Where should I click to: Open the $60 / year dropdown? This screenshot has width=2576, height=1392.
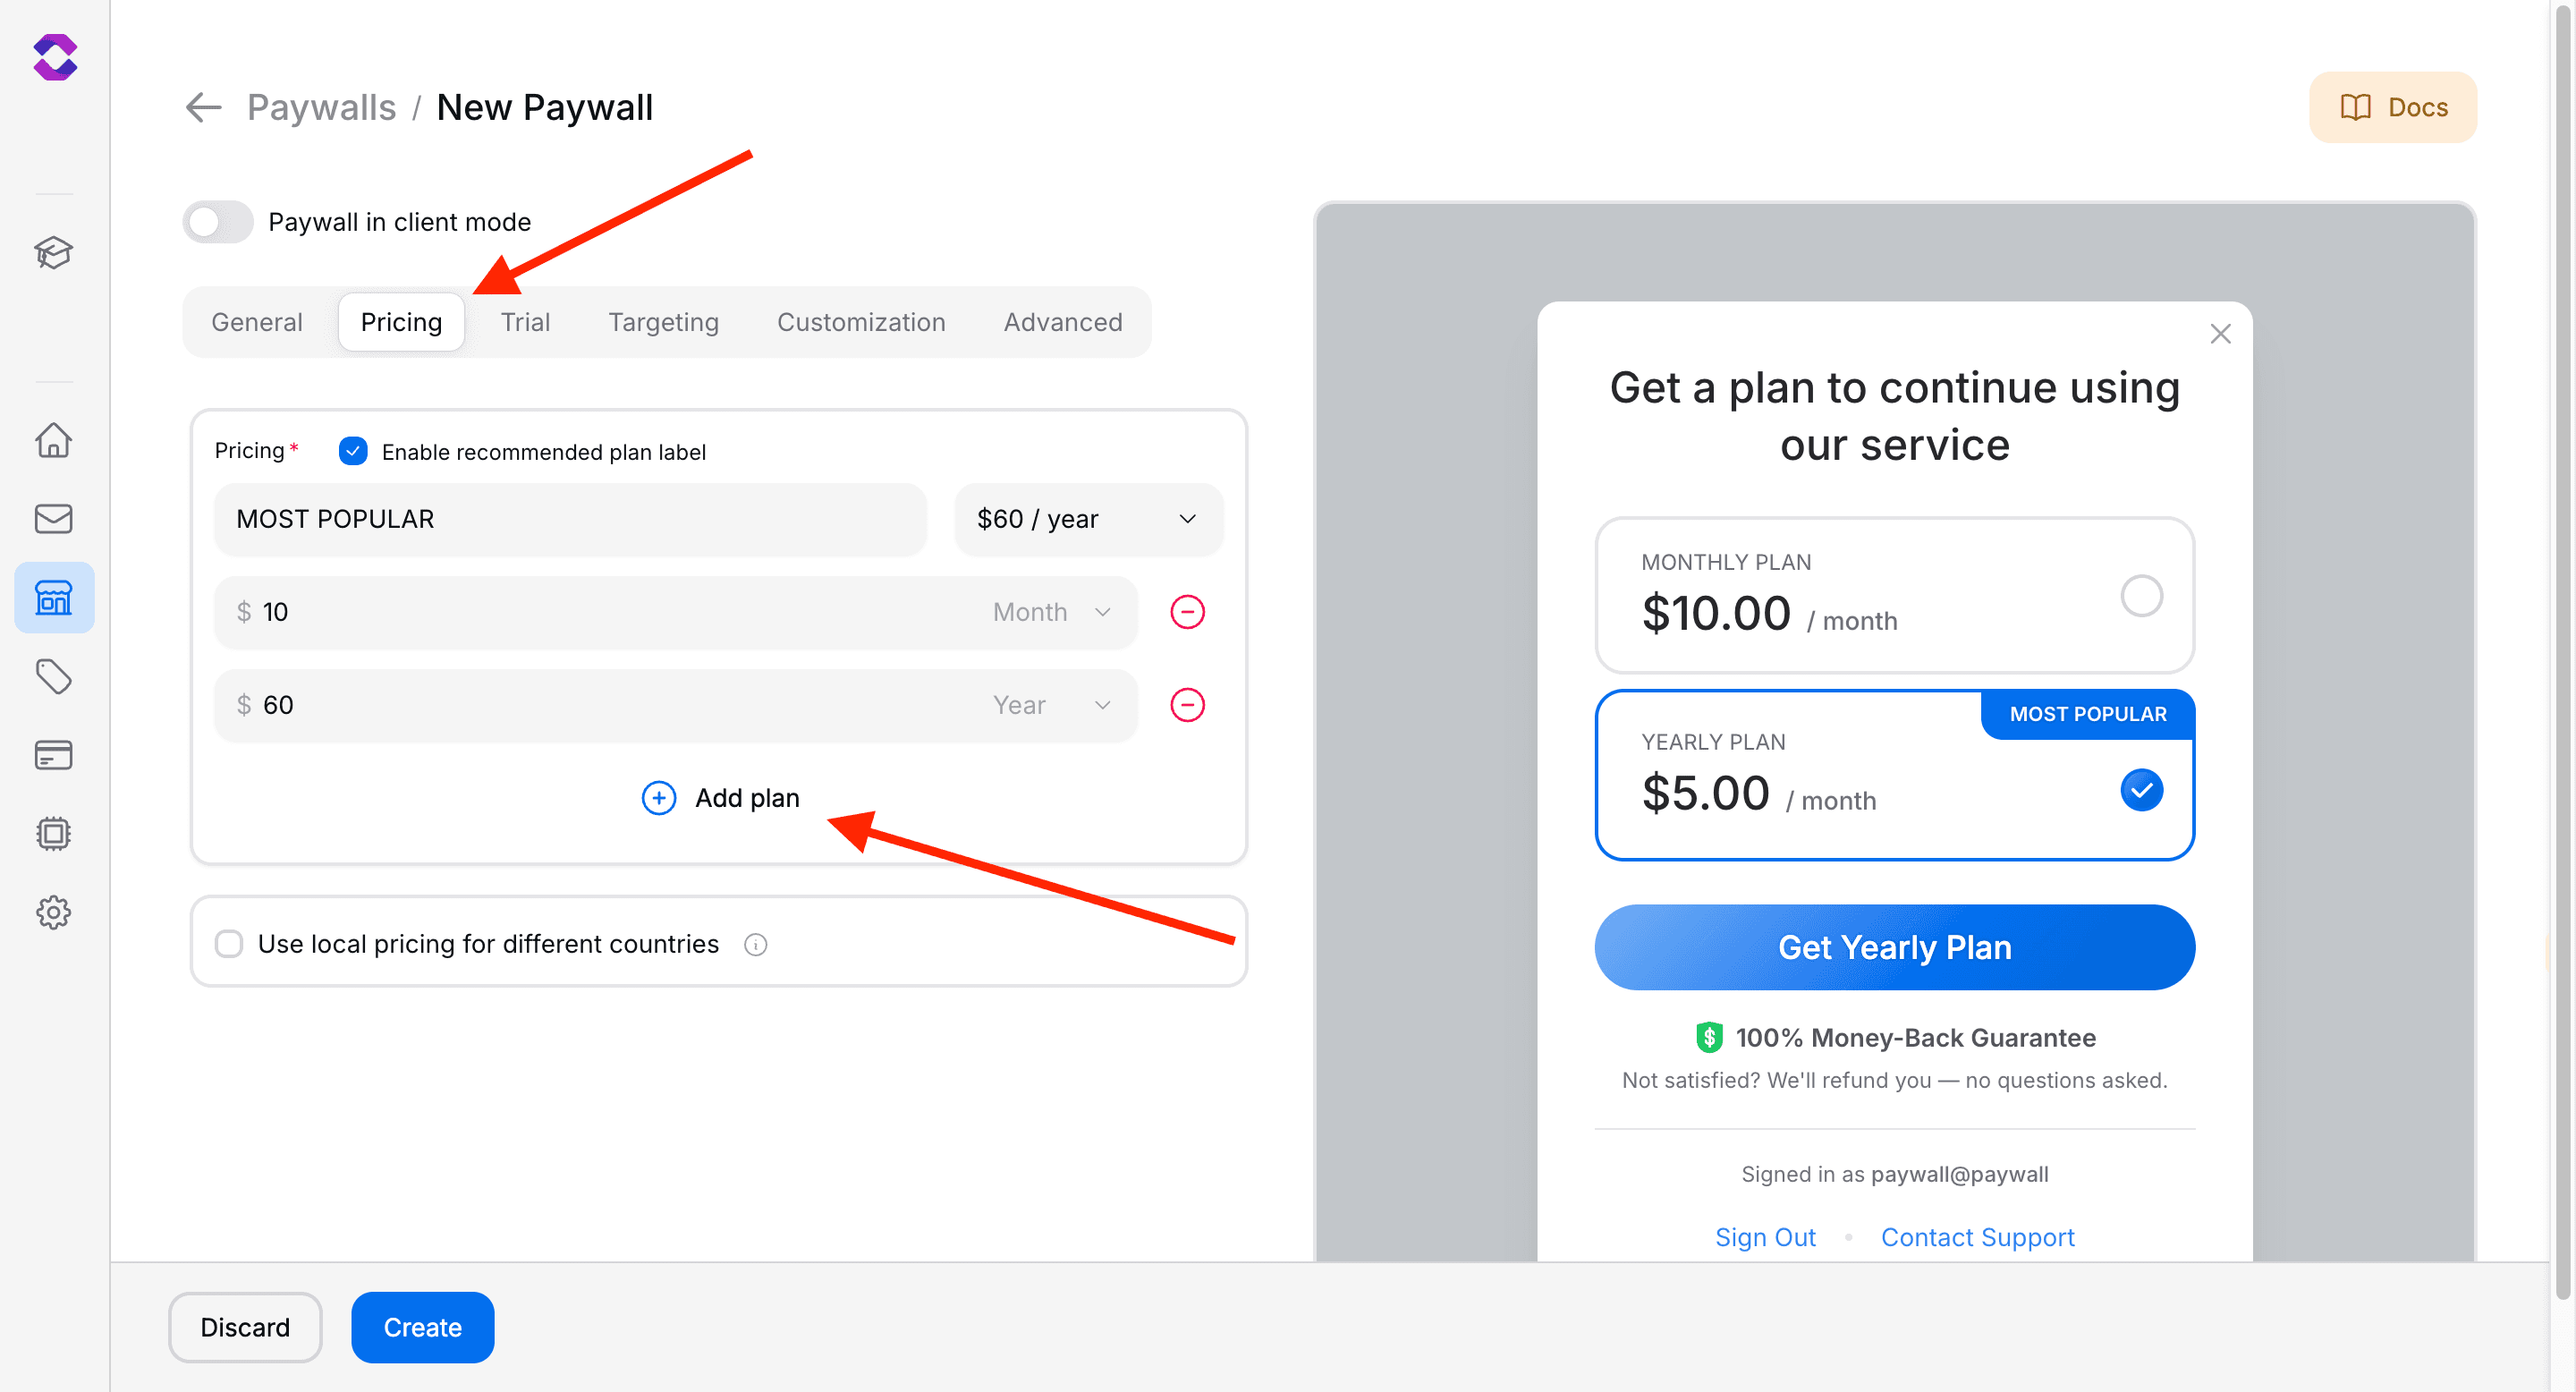[1088, 519]
